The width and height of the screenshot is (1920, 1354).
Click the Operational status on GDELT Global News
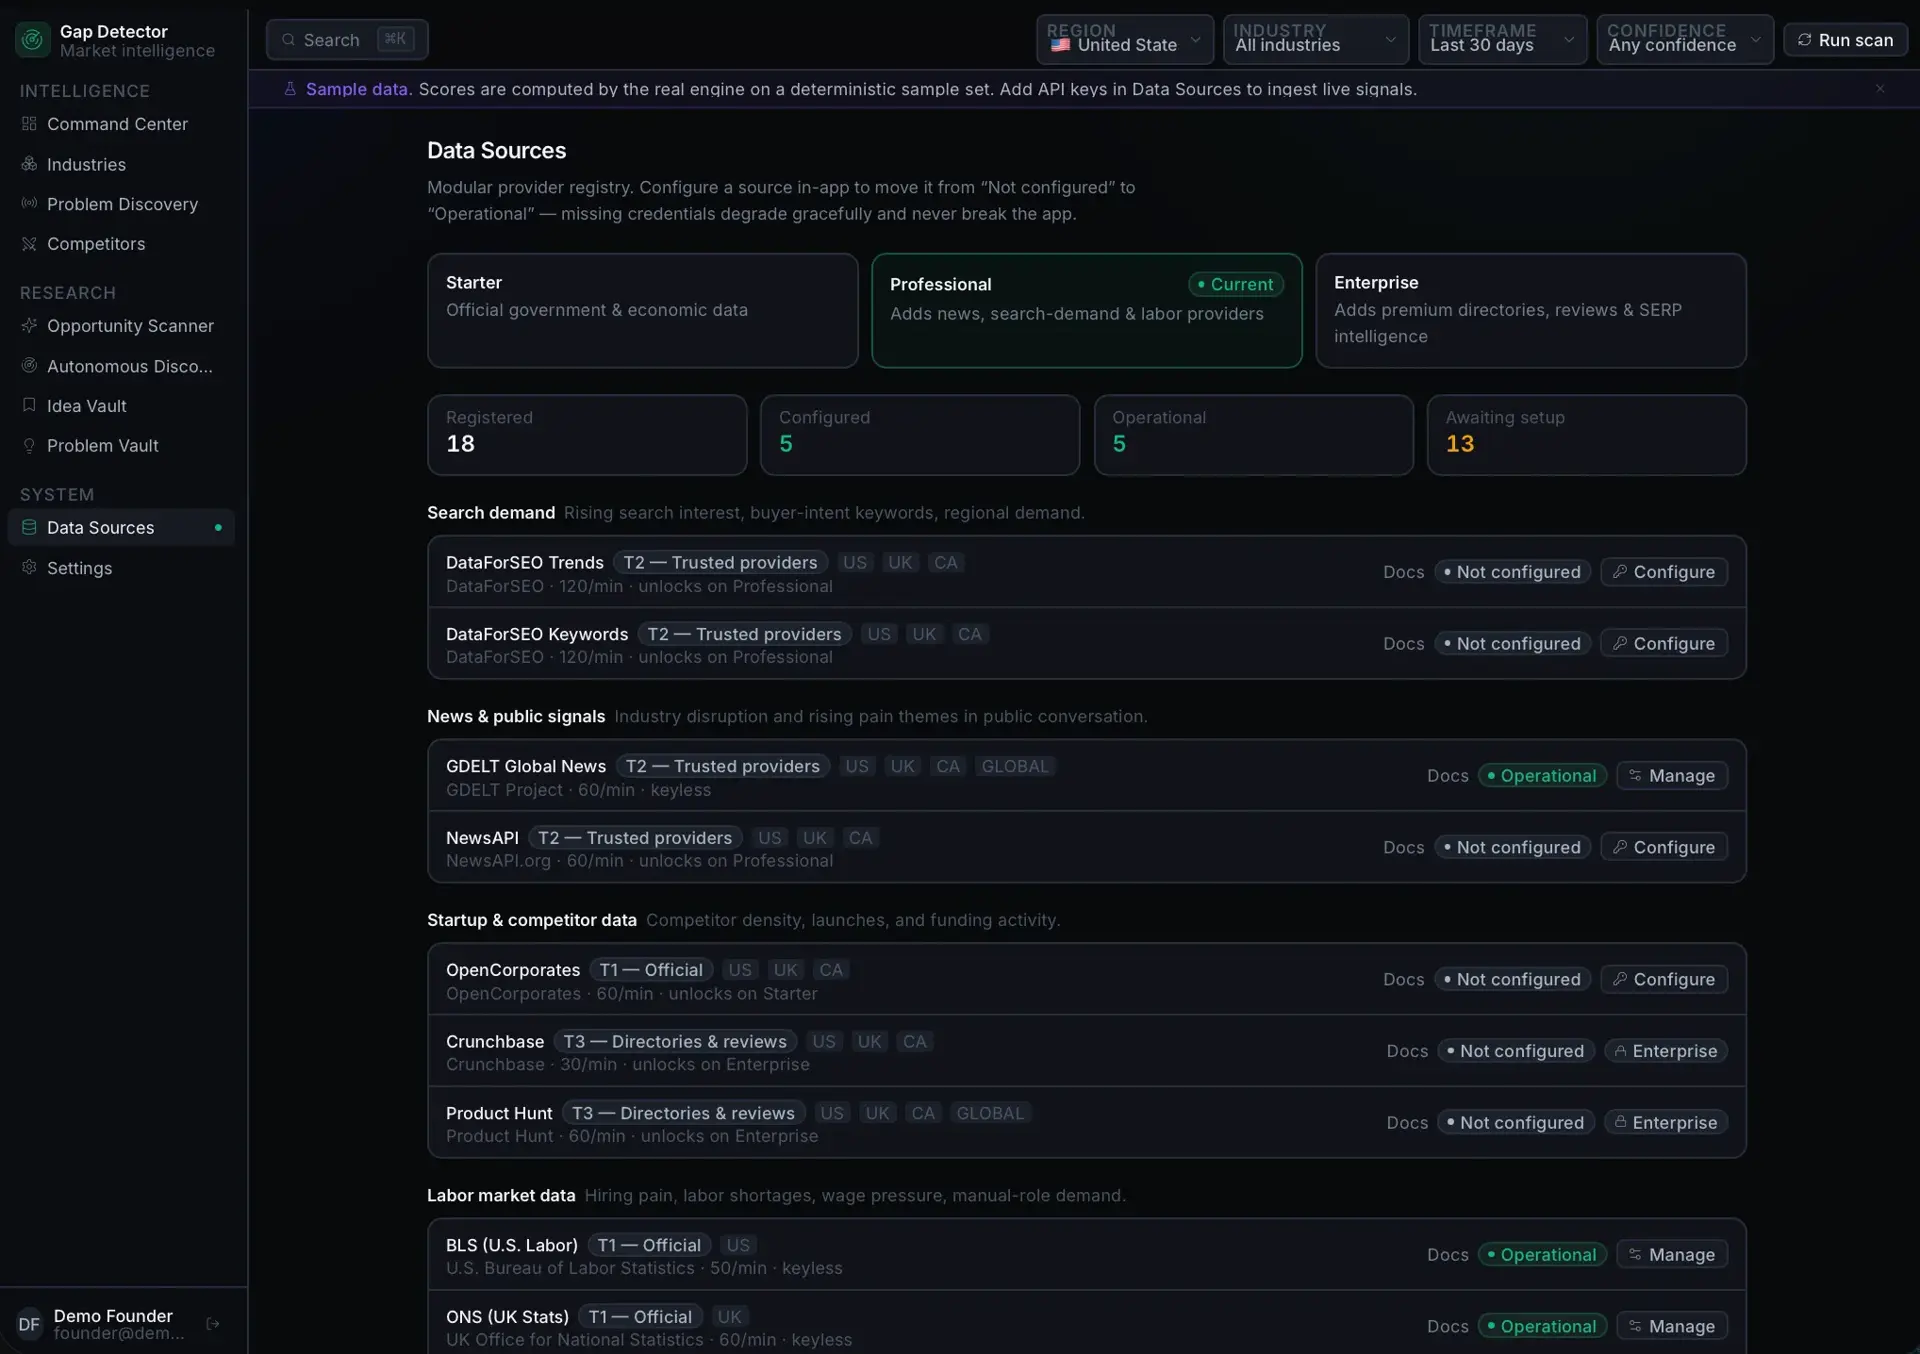[1542, 776]
